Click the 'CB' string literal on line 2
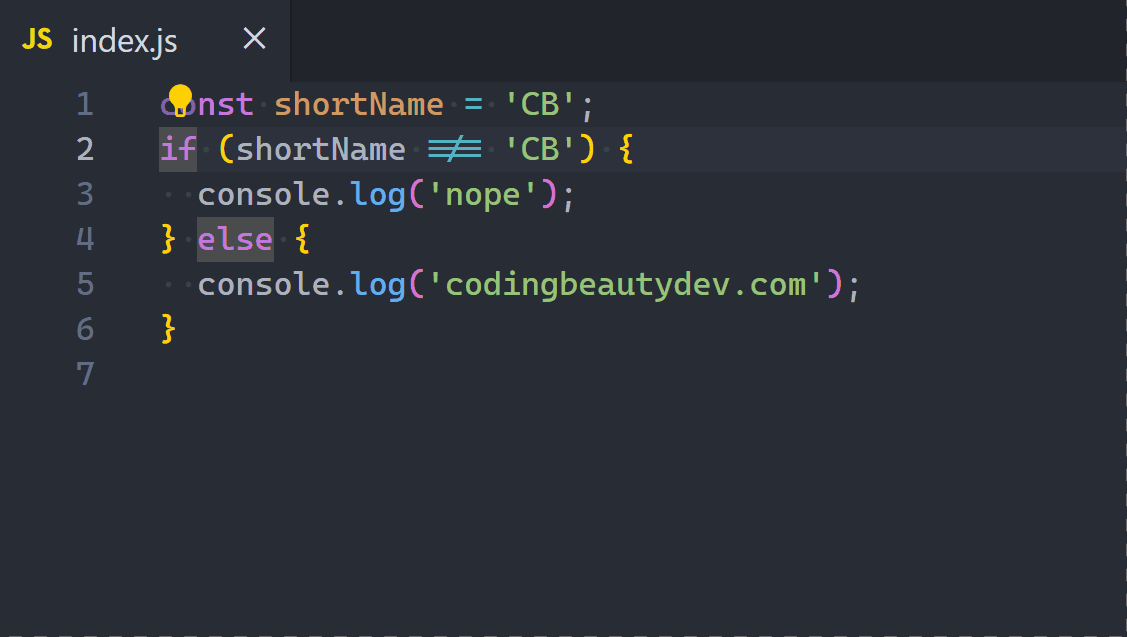 (x=542, y=148)
